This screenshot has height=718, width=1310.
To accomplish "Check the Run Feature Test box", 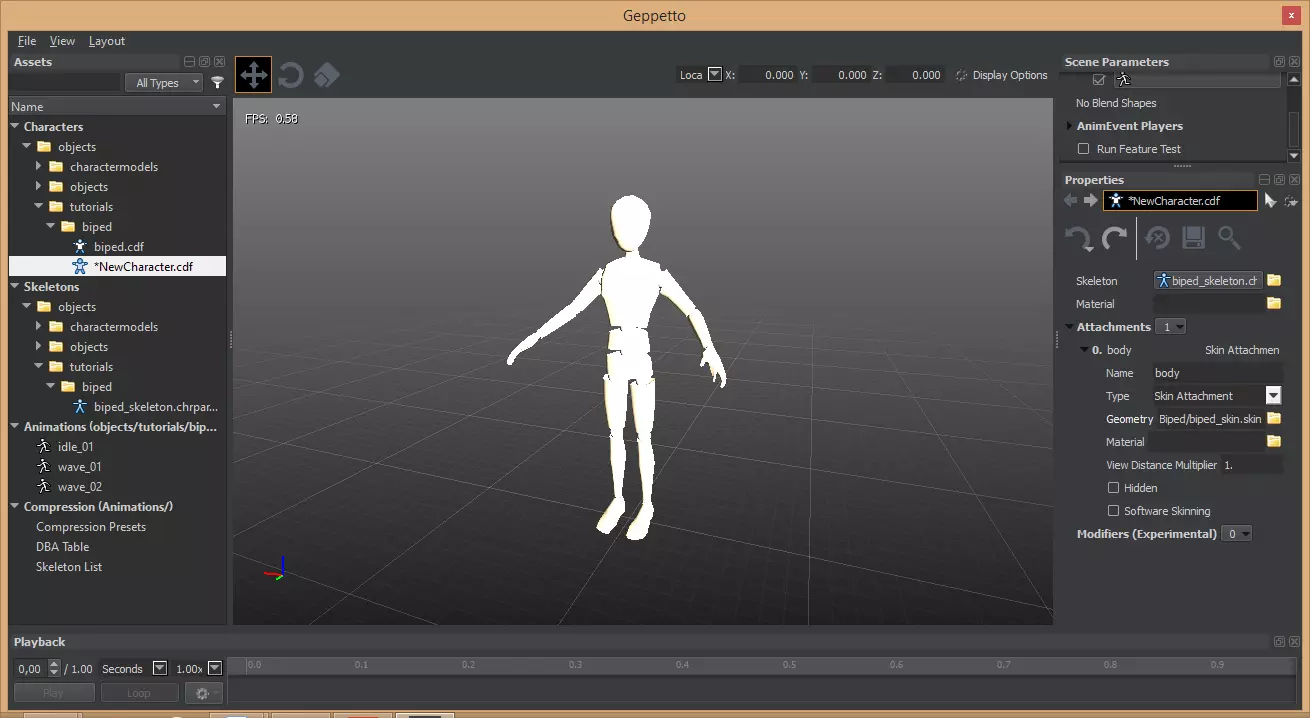I will tap(1083, 149).
